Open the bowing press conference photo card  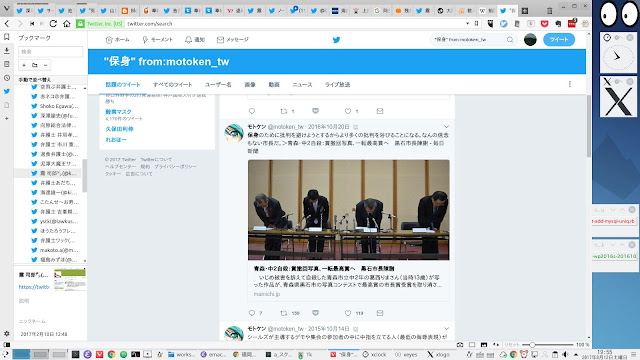point(349,210)
